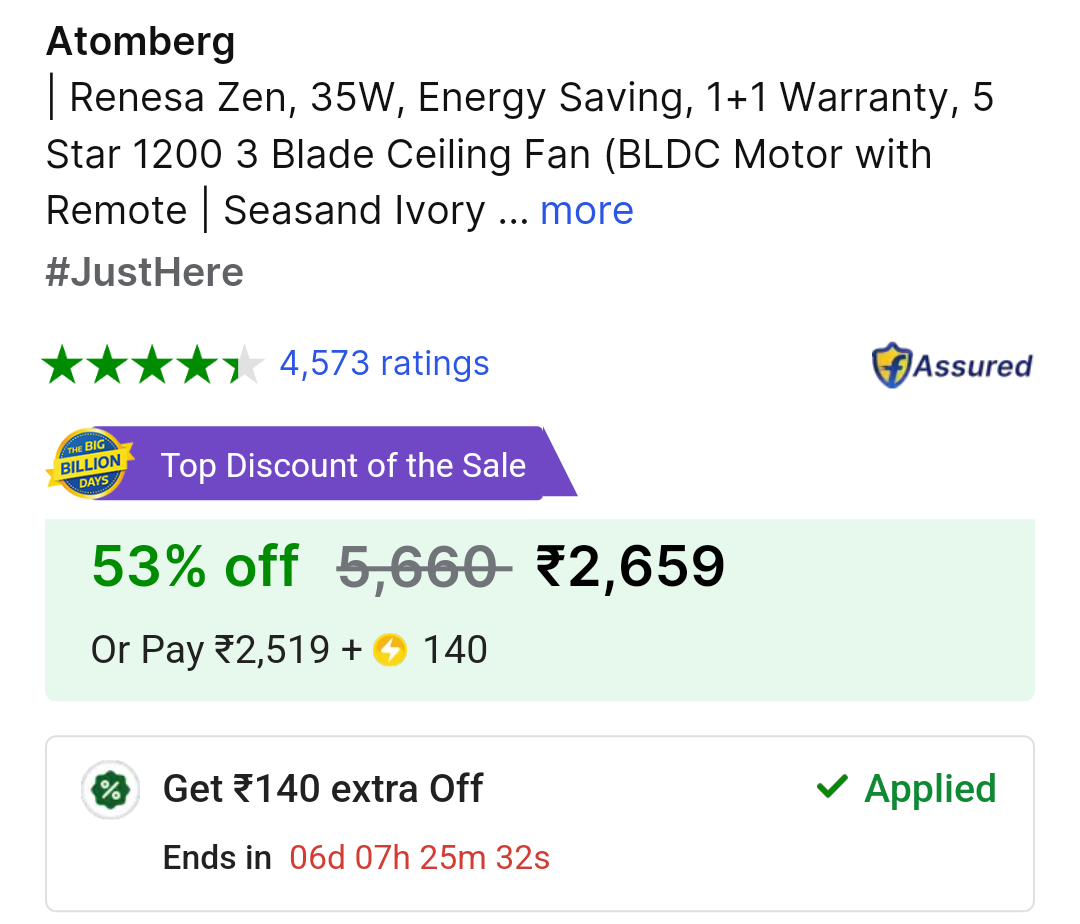Click the green checkmark beside Applied

pyautogui.click(x=832, y=788)
